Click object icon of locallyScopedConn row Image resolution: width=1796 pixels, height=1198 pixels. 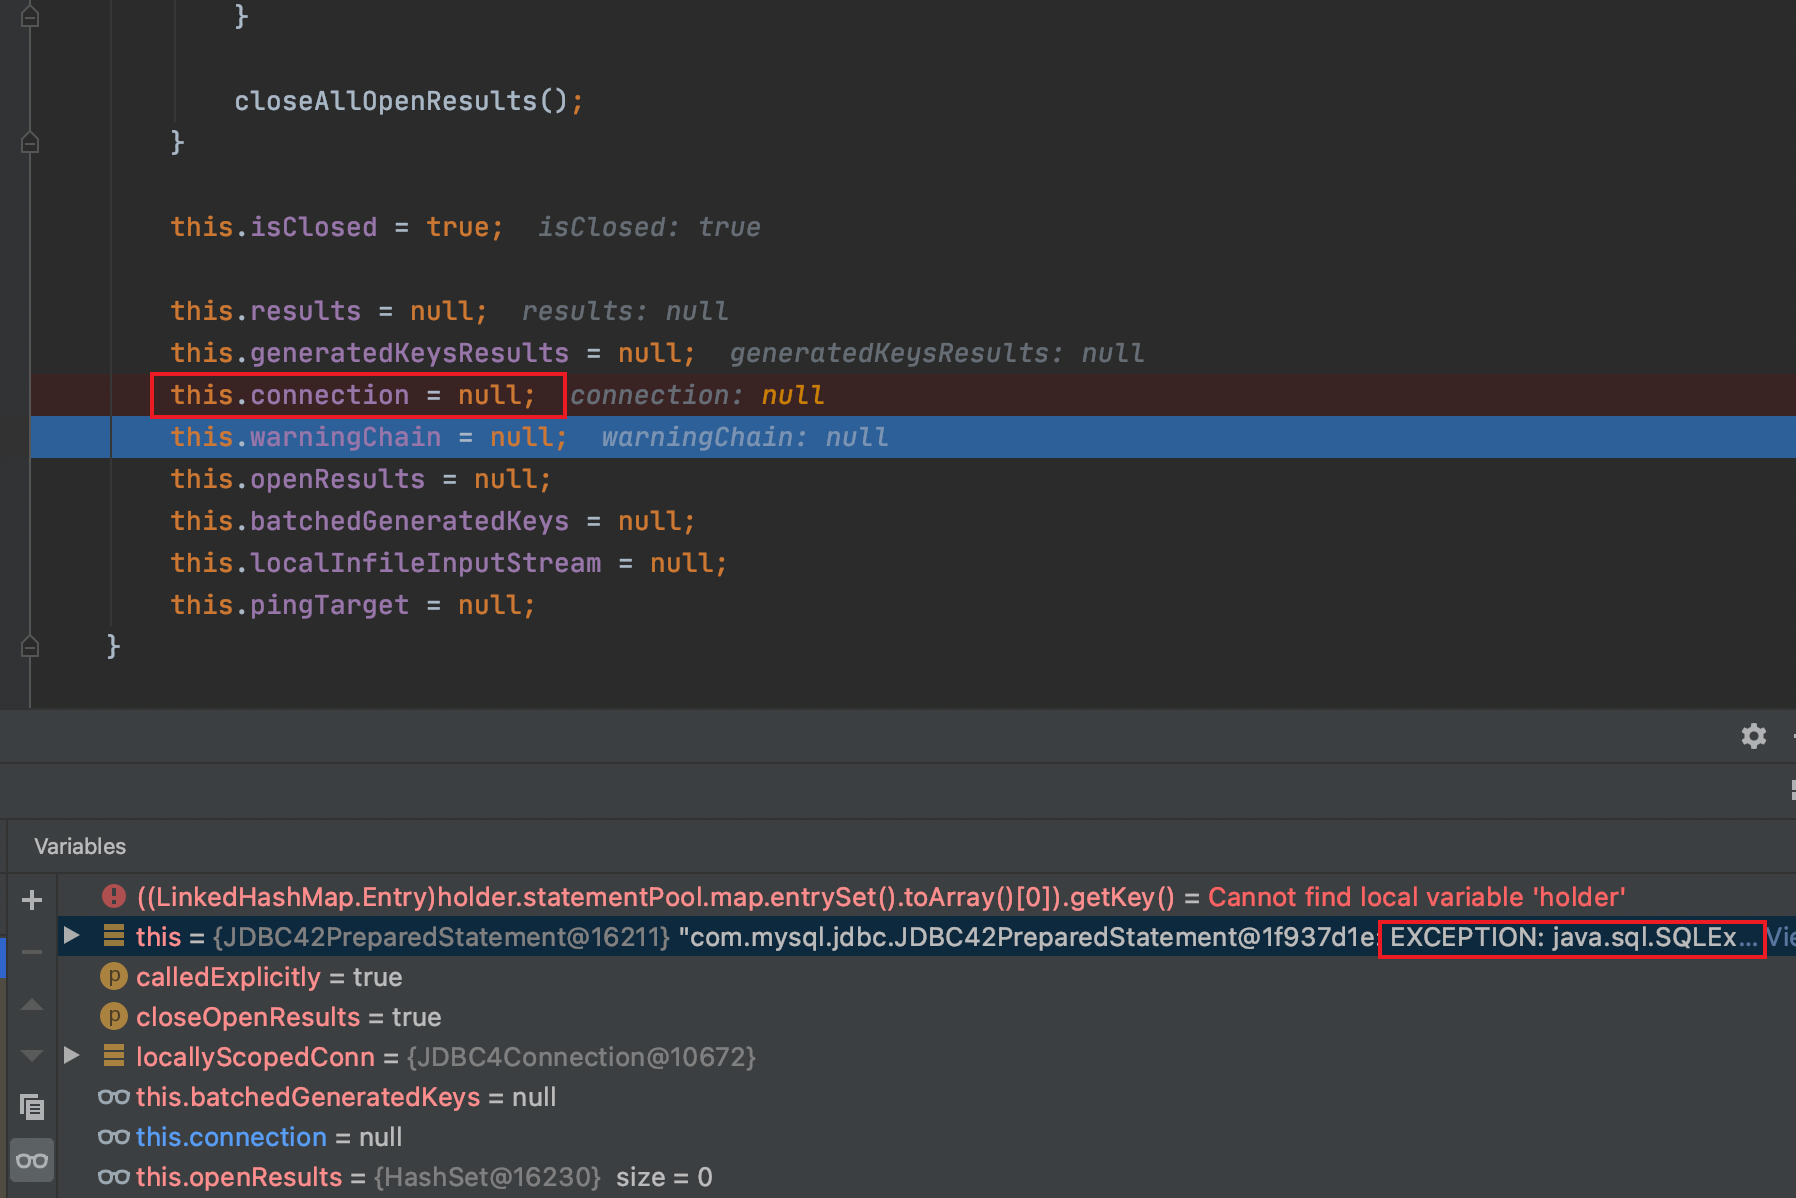point(114,1055)
